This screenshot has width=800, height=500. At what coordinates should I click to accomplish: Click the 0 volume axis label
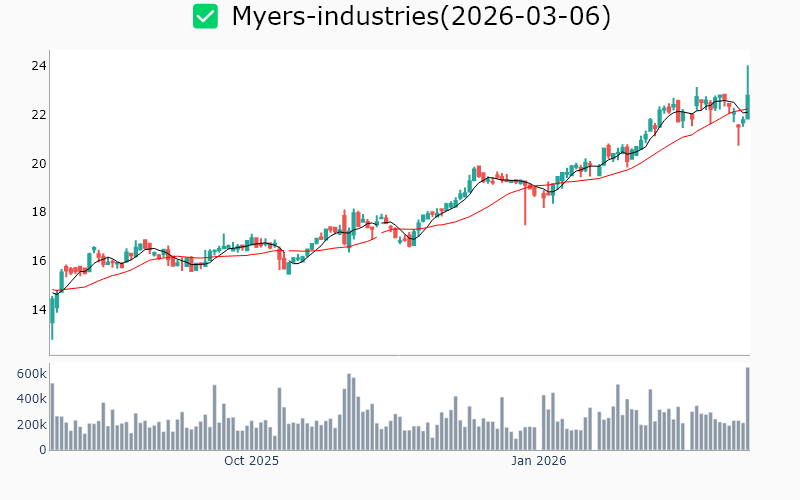[x=43, y=450]
